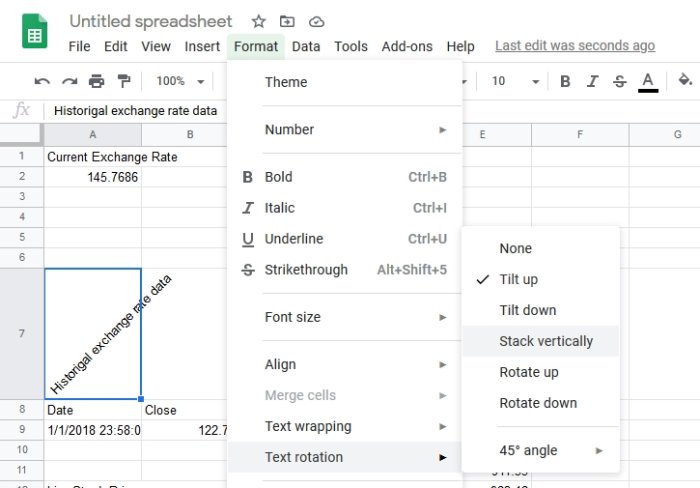The width and height of the screenshot is (700, 488).
Task: Click the cloud save status icon
Action: pyautogui.click(x=317, y=21)
